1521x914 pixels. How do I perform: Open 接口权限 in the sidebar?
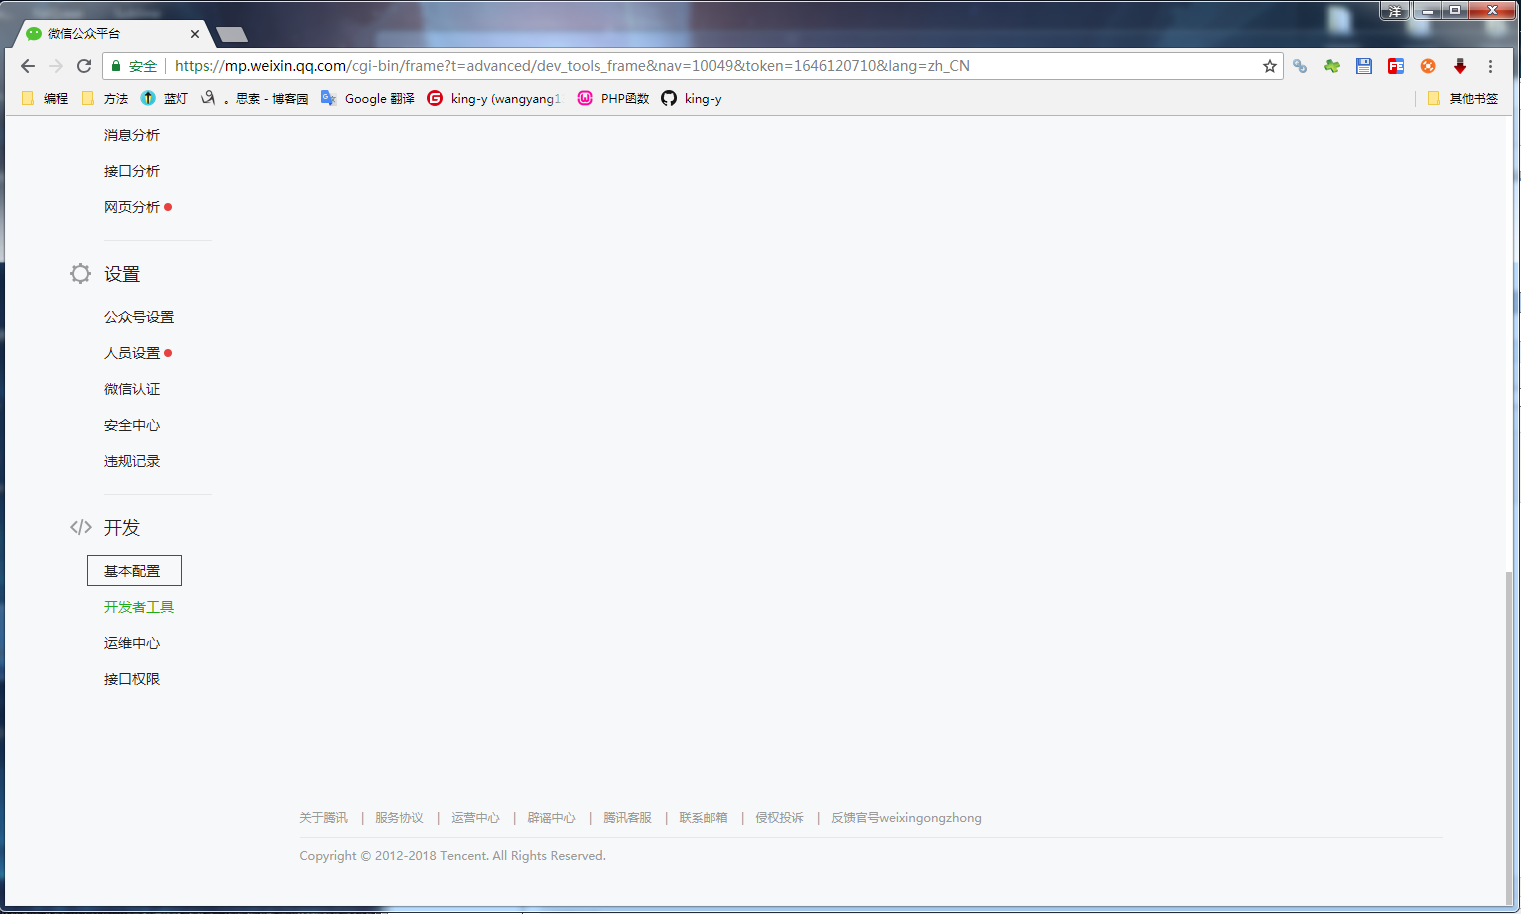132,679
